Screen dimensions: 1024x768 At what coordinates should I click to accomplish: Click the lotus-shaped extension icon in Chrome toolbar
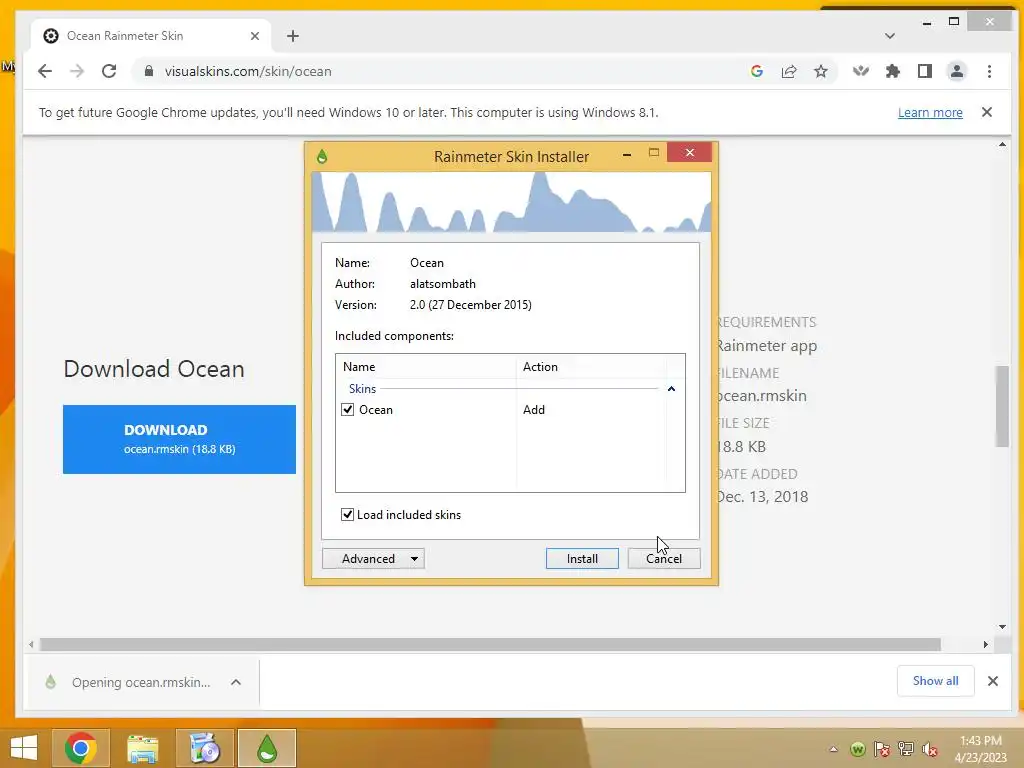tap(861, 71)
